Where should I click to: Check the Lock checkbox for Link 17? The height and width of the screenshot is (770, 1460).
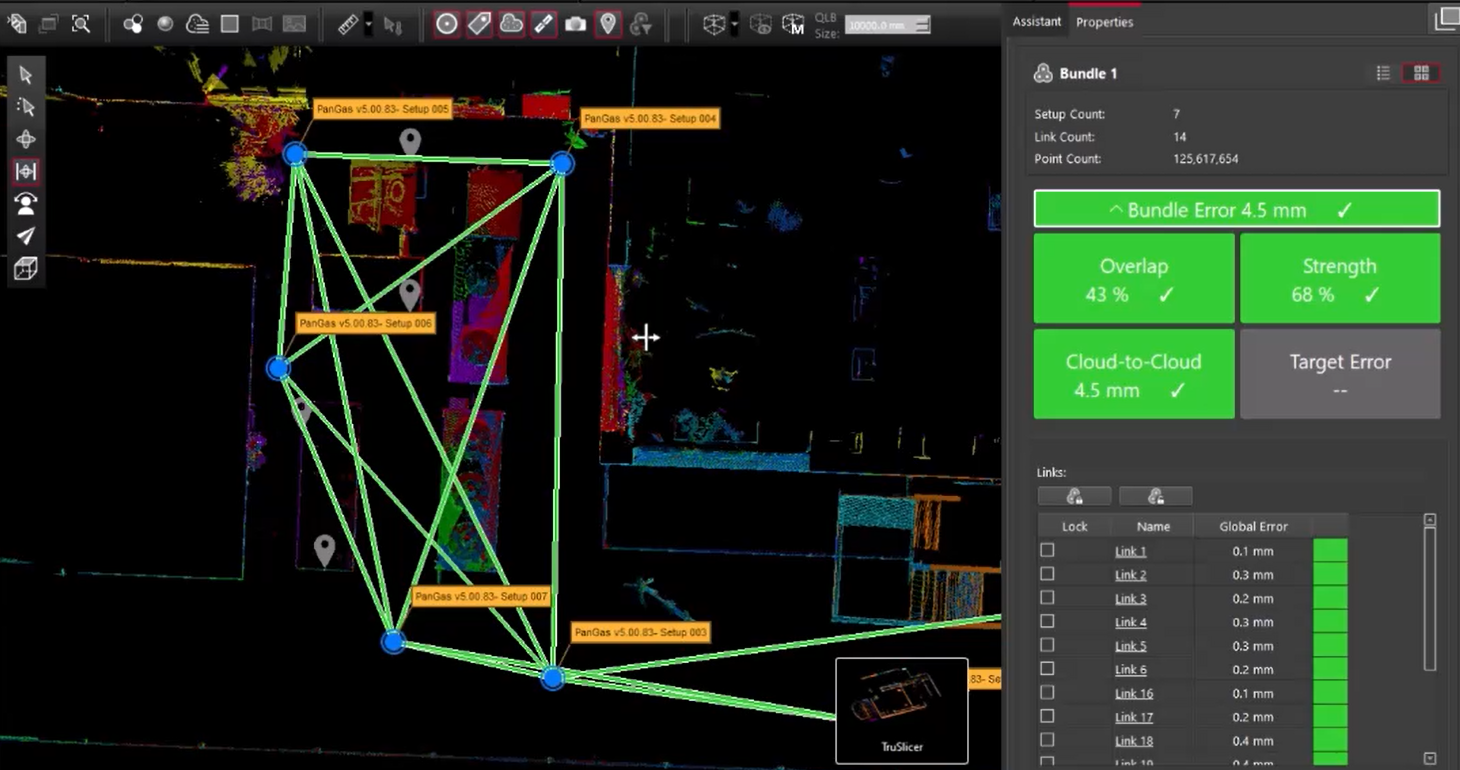click(1047, 716)
